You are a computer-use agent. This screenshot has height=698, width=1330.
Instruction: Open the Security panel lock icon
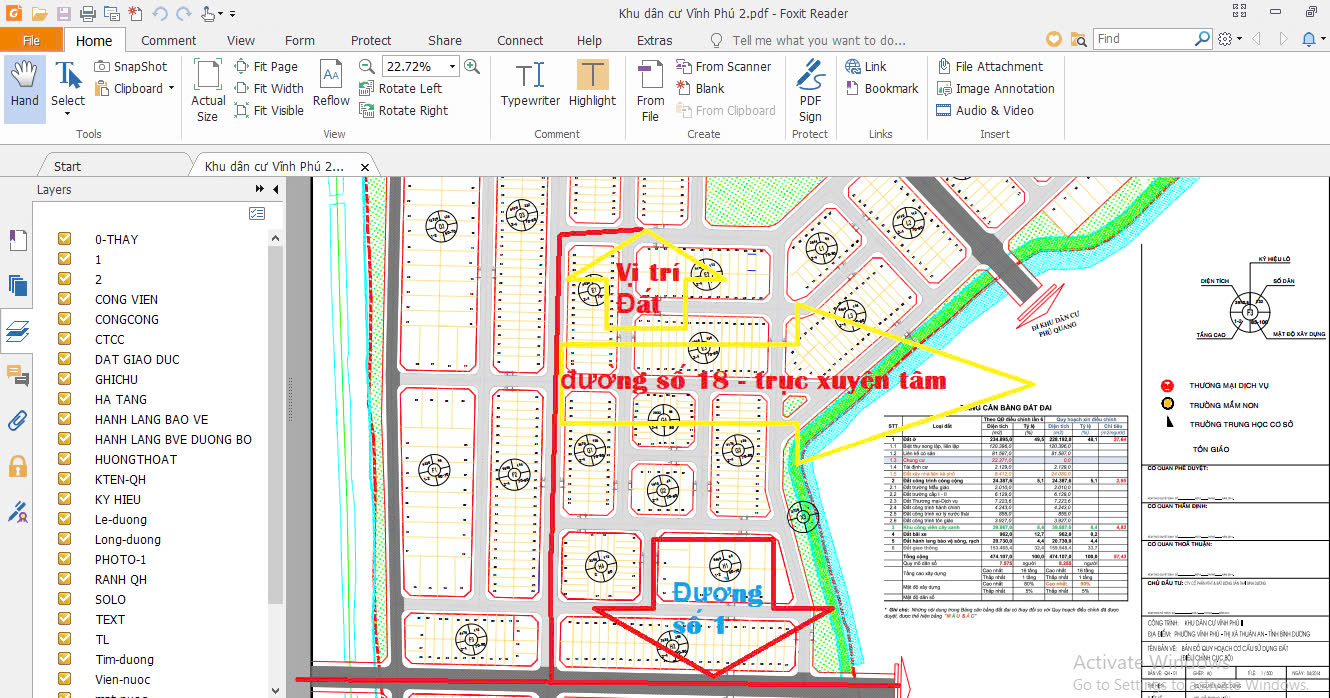(x=17, y=466)
